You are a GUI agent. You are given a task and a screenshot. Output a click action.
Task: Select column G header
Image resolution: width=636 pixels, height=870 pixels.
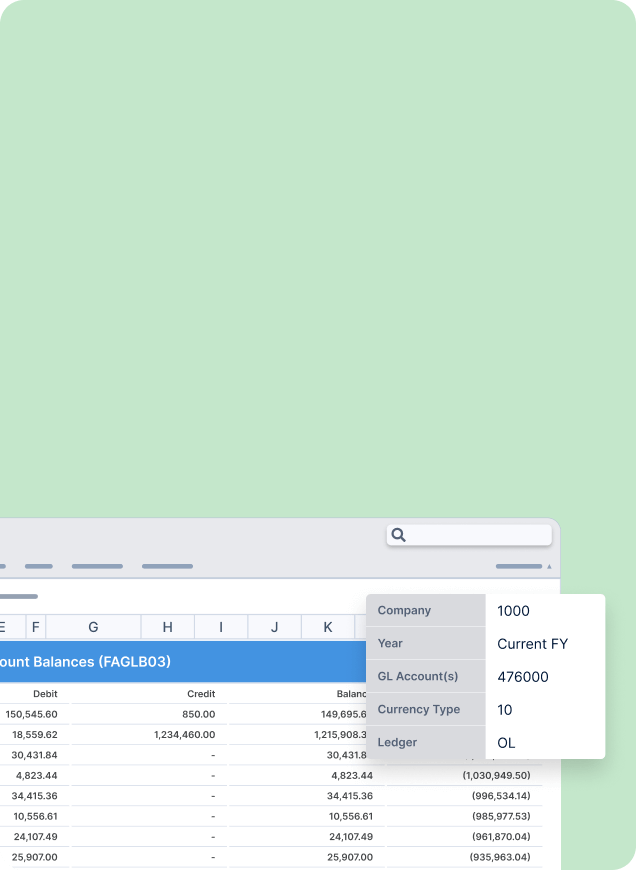(x=93, y=627)
